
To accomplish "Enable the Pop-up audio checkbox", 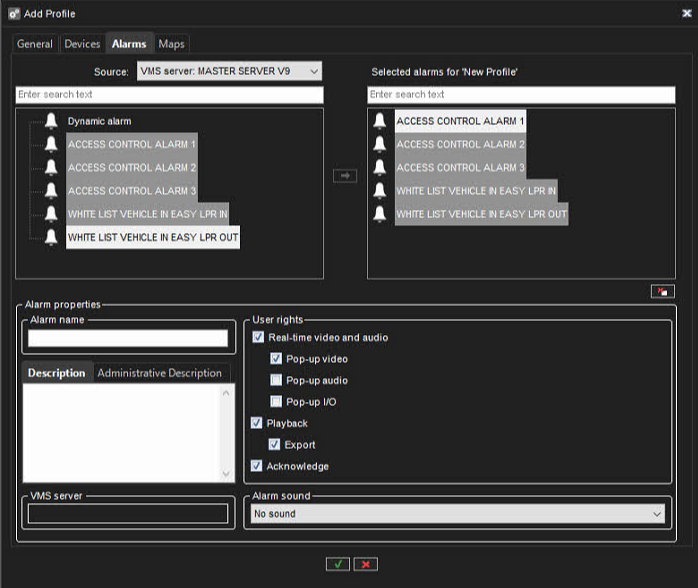I will (276, 381).
